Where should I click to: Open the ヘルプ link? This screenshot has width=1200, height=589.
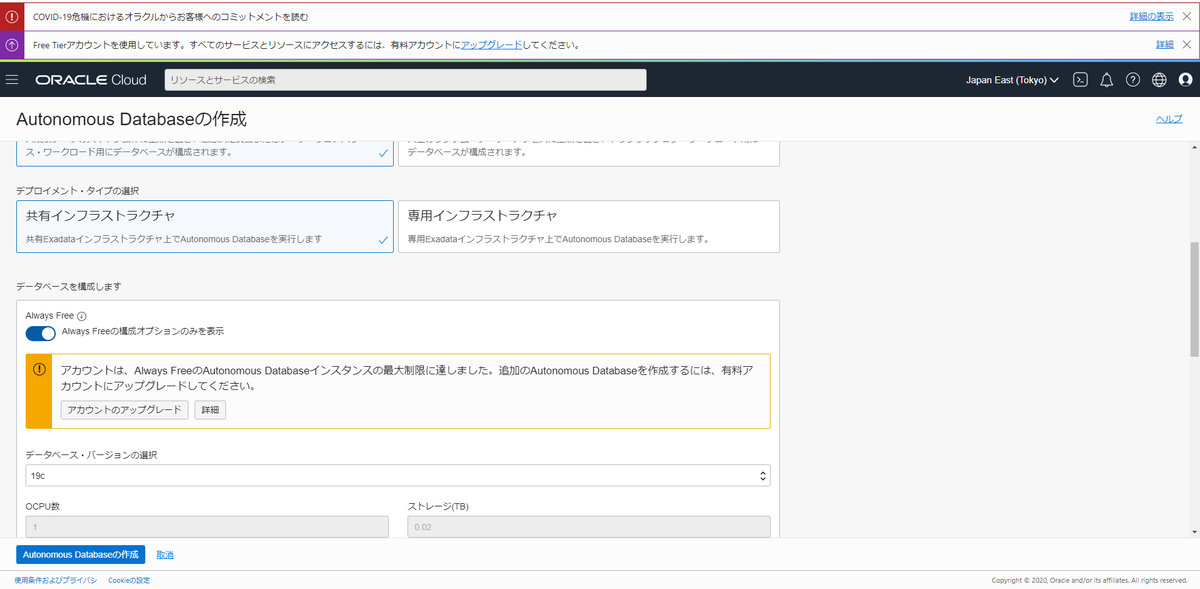coord(1169,119)
